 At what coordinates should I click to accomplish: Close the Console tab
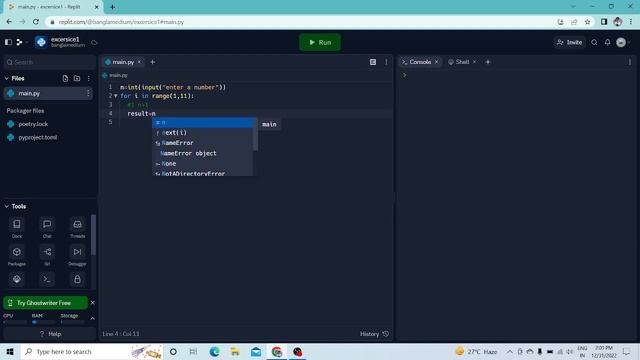pyautogui.click(x=436, y=62)
